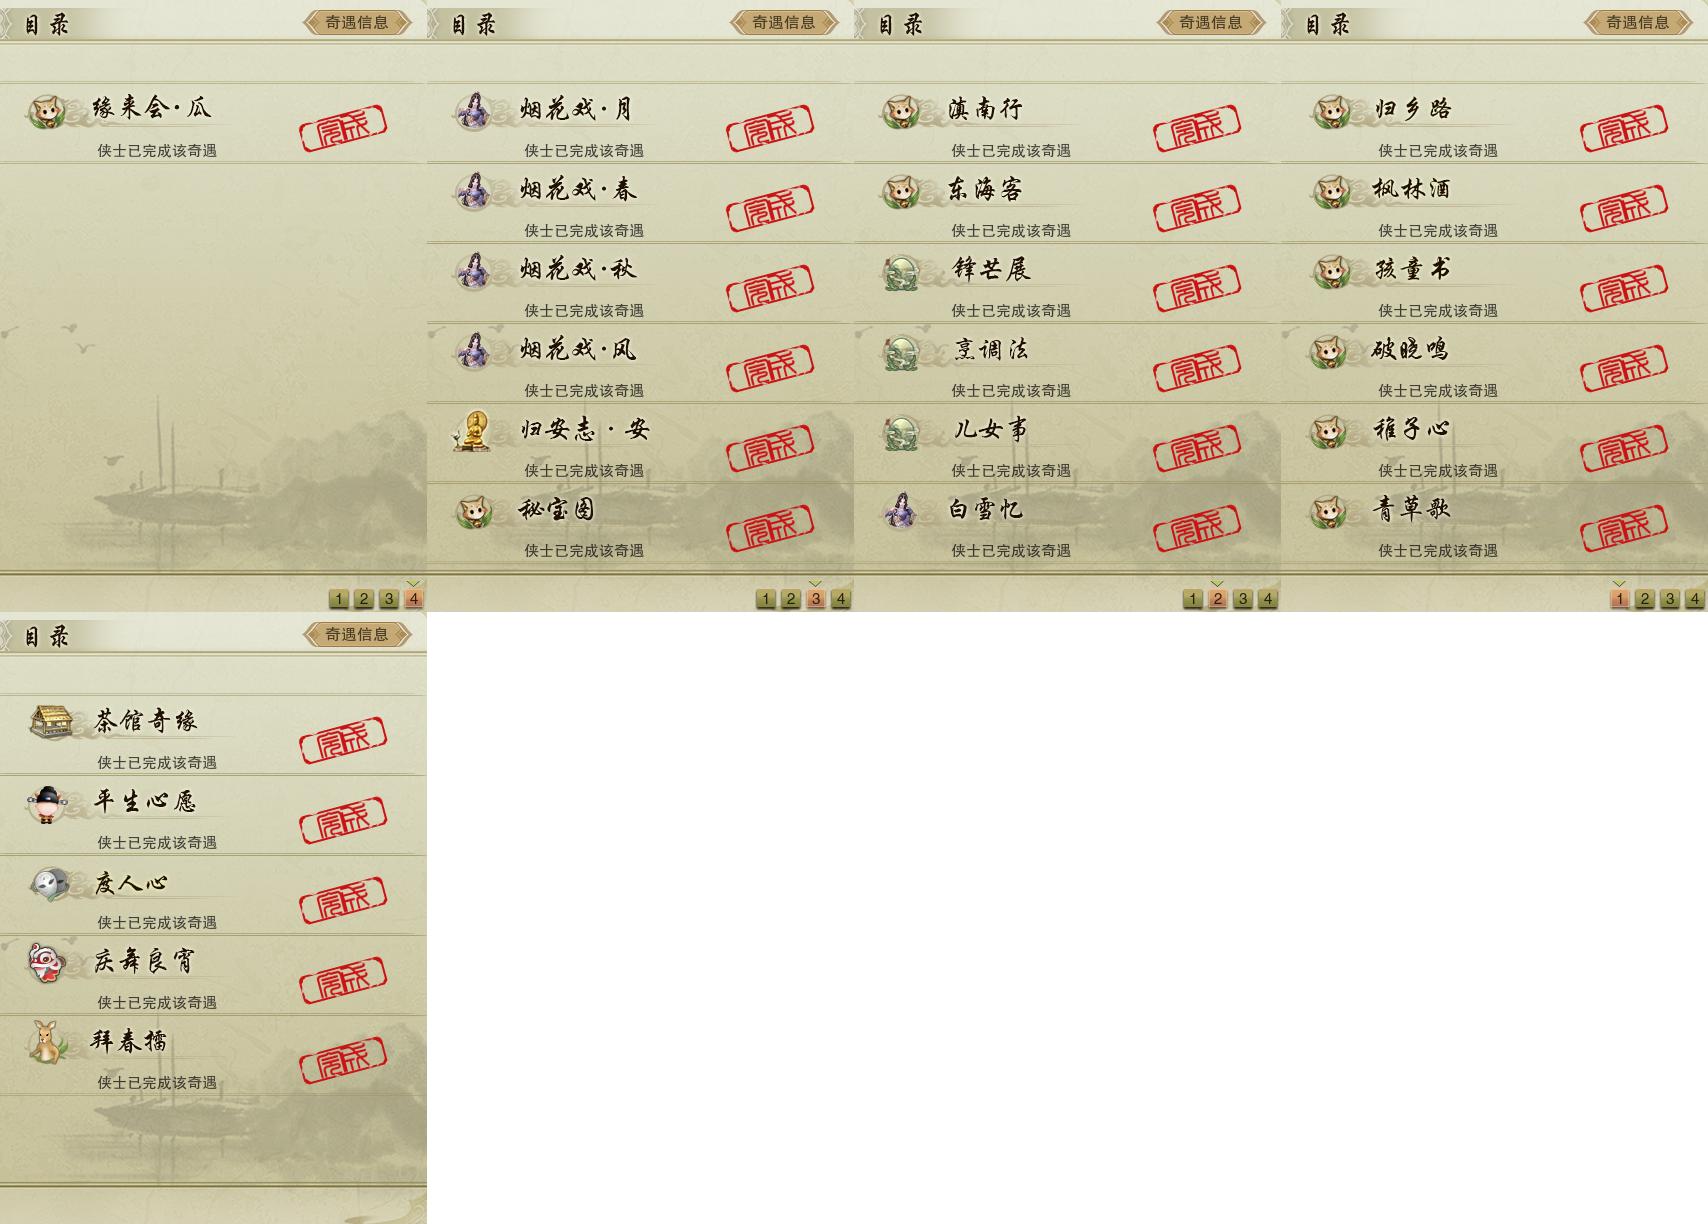Viewport: 1708px width, 1224px height.
Task: Click the jade dragon icon beside 锋芒展
Action: 902,271
